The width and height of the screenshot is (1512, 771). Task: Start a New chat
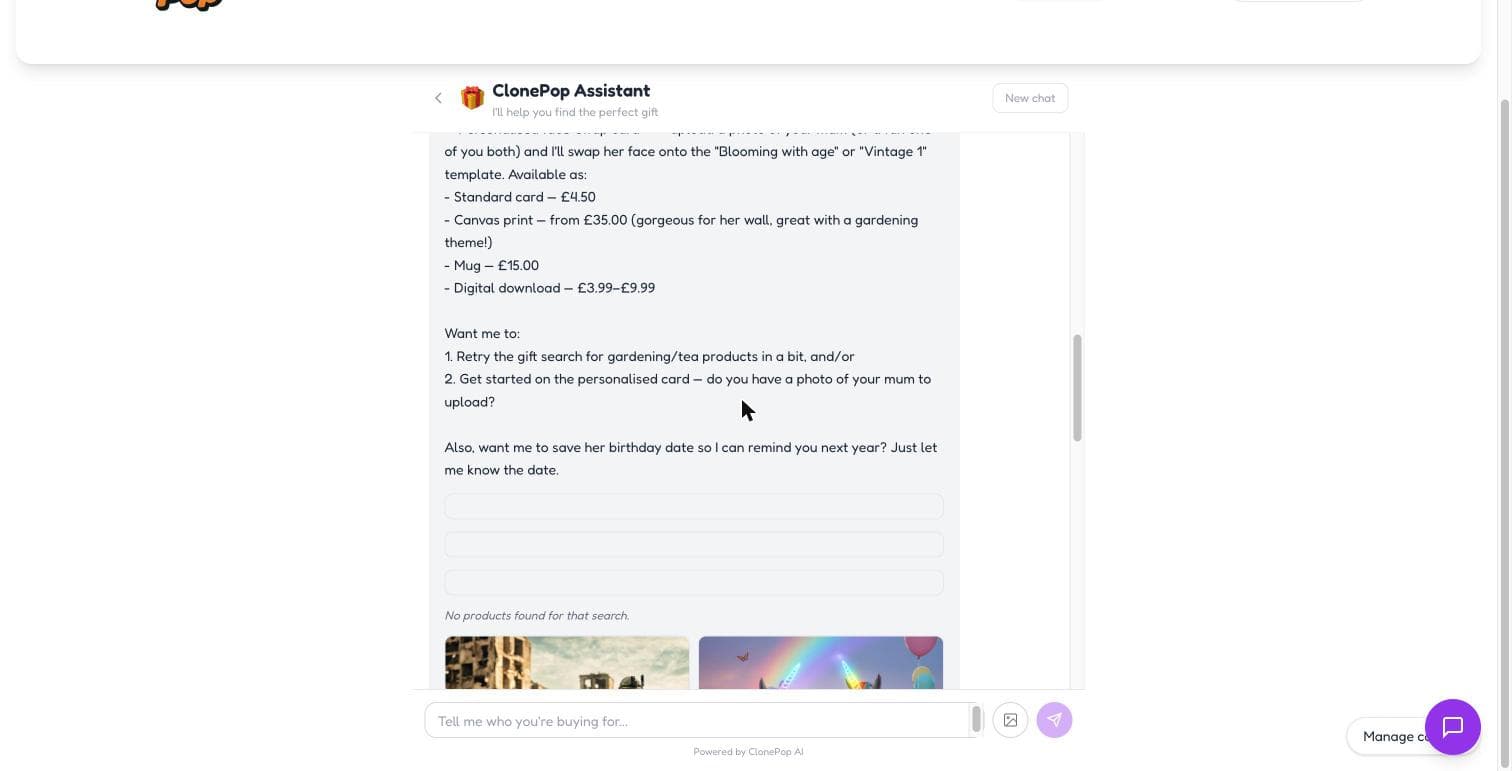pos(1030,98)
